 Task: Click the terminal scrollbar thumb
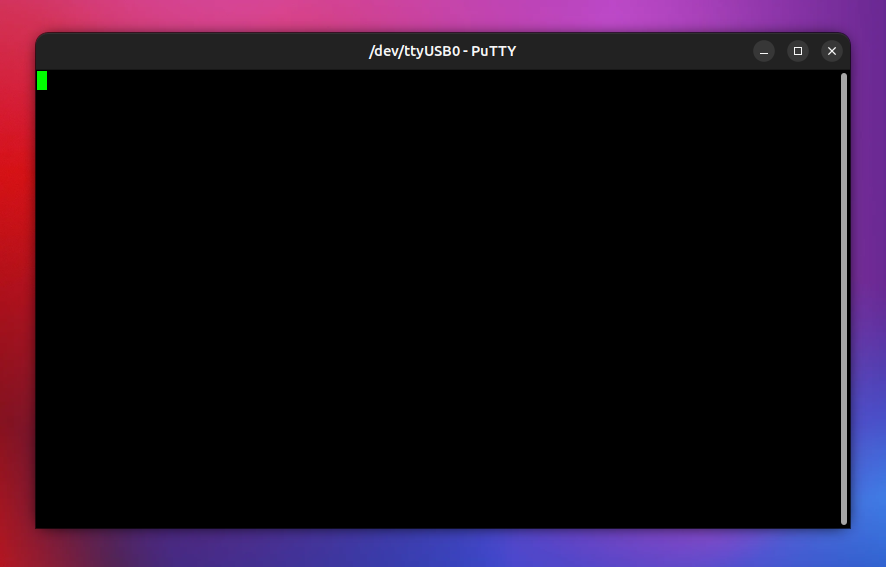(x=844, y=299)
